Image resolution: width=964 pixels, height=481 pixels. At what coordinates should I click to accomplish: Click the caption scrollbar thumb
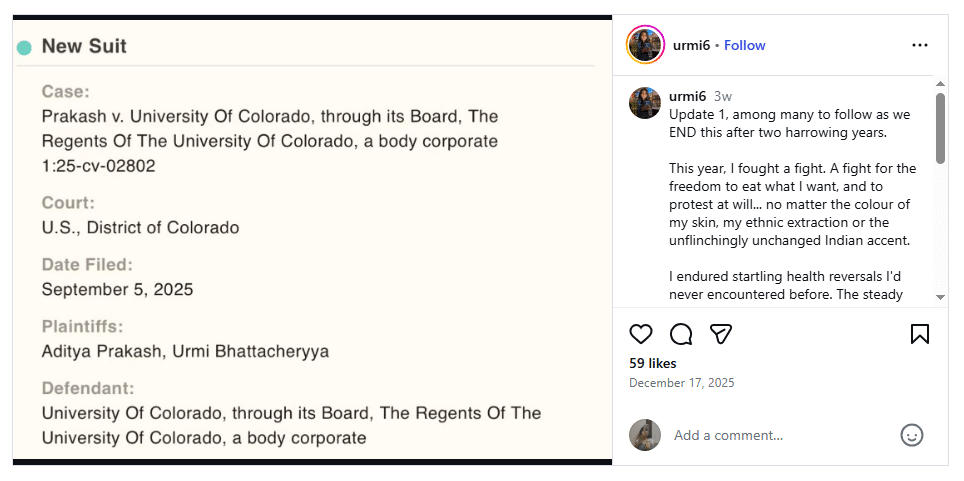point(940,128)
